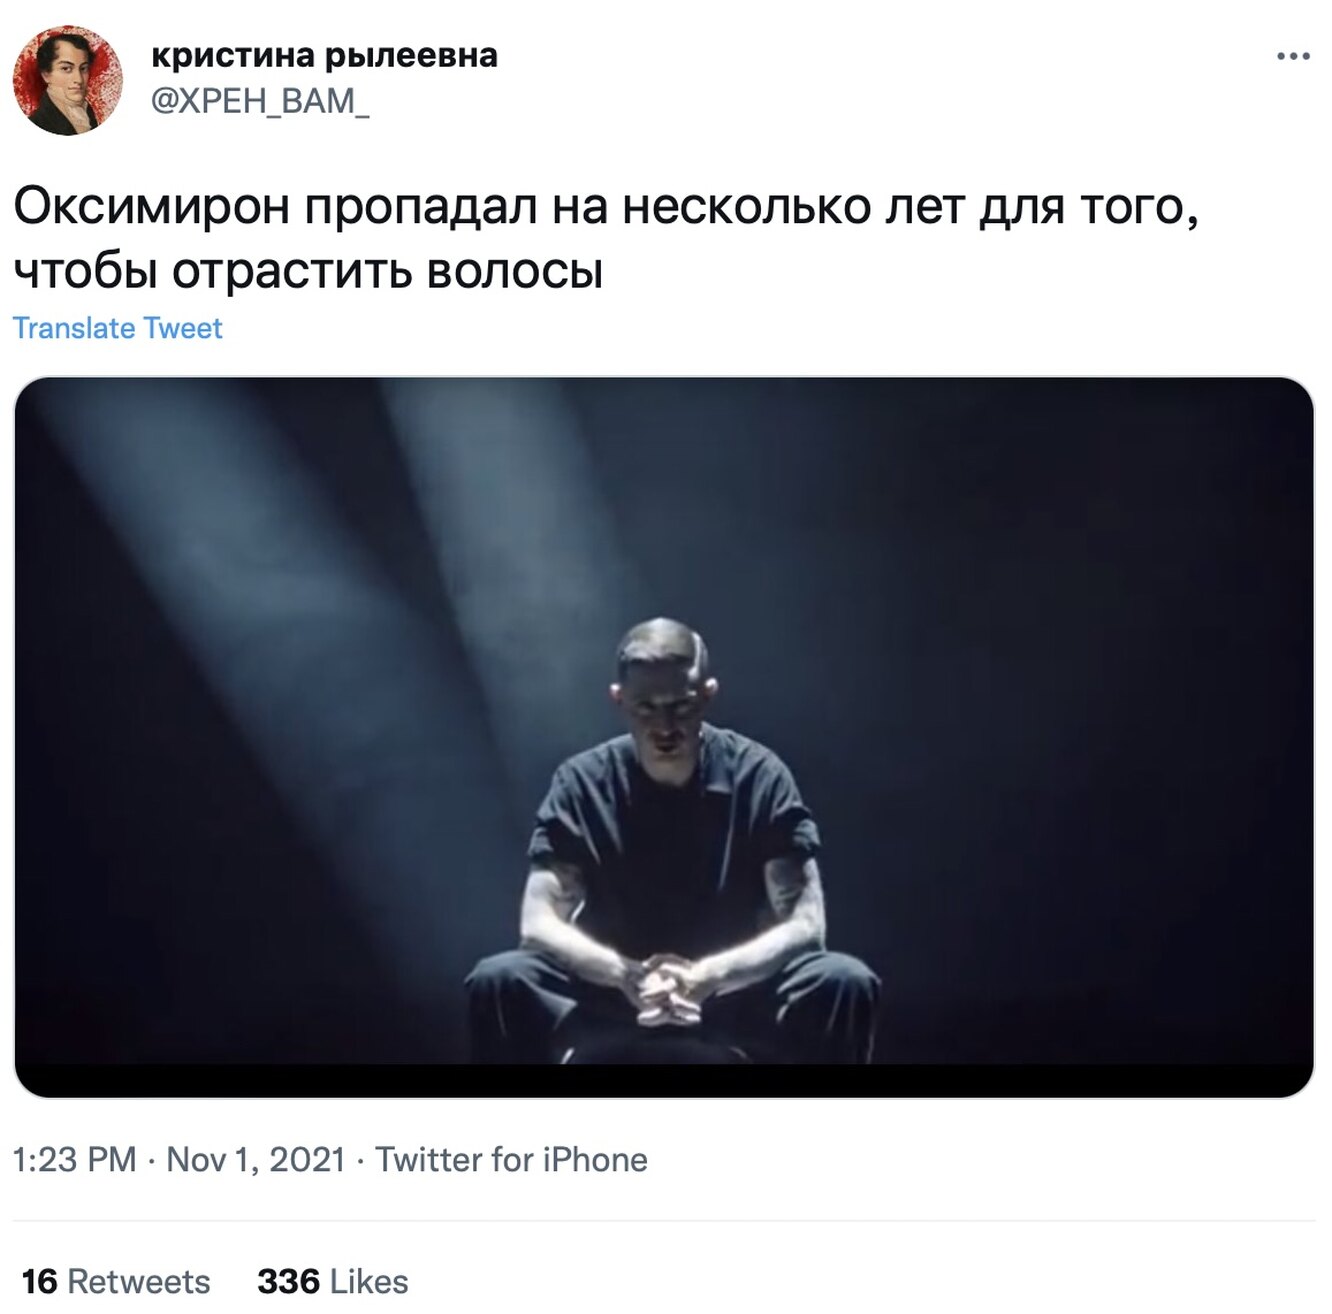Screen dimensions: 1332x1314
Task: Click the author's round profile avatar
Action: point(68,81)
